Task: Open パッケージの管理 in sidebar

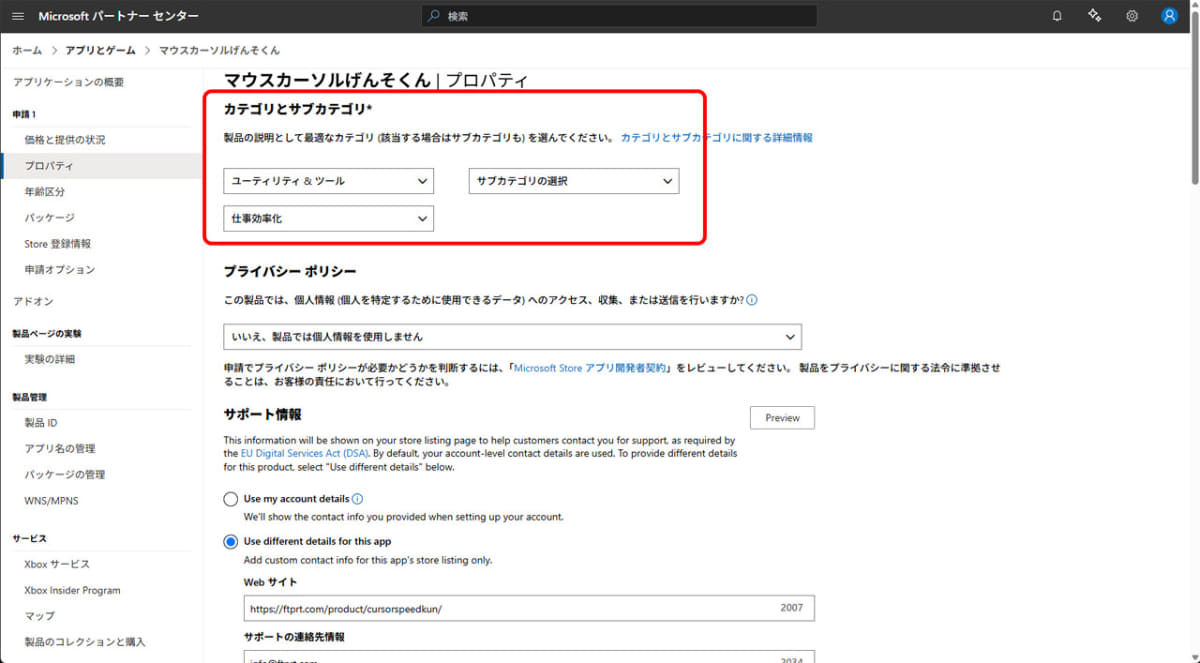Action: click(65, 475)
